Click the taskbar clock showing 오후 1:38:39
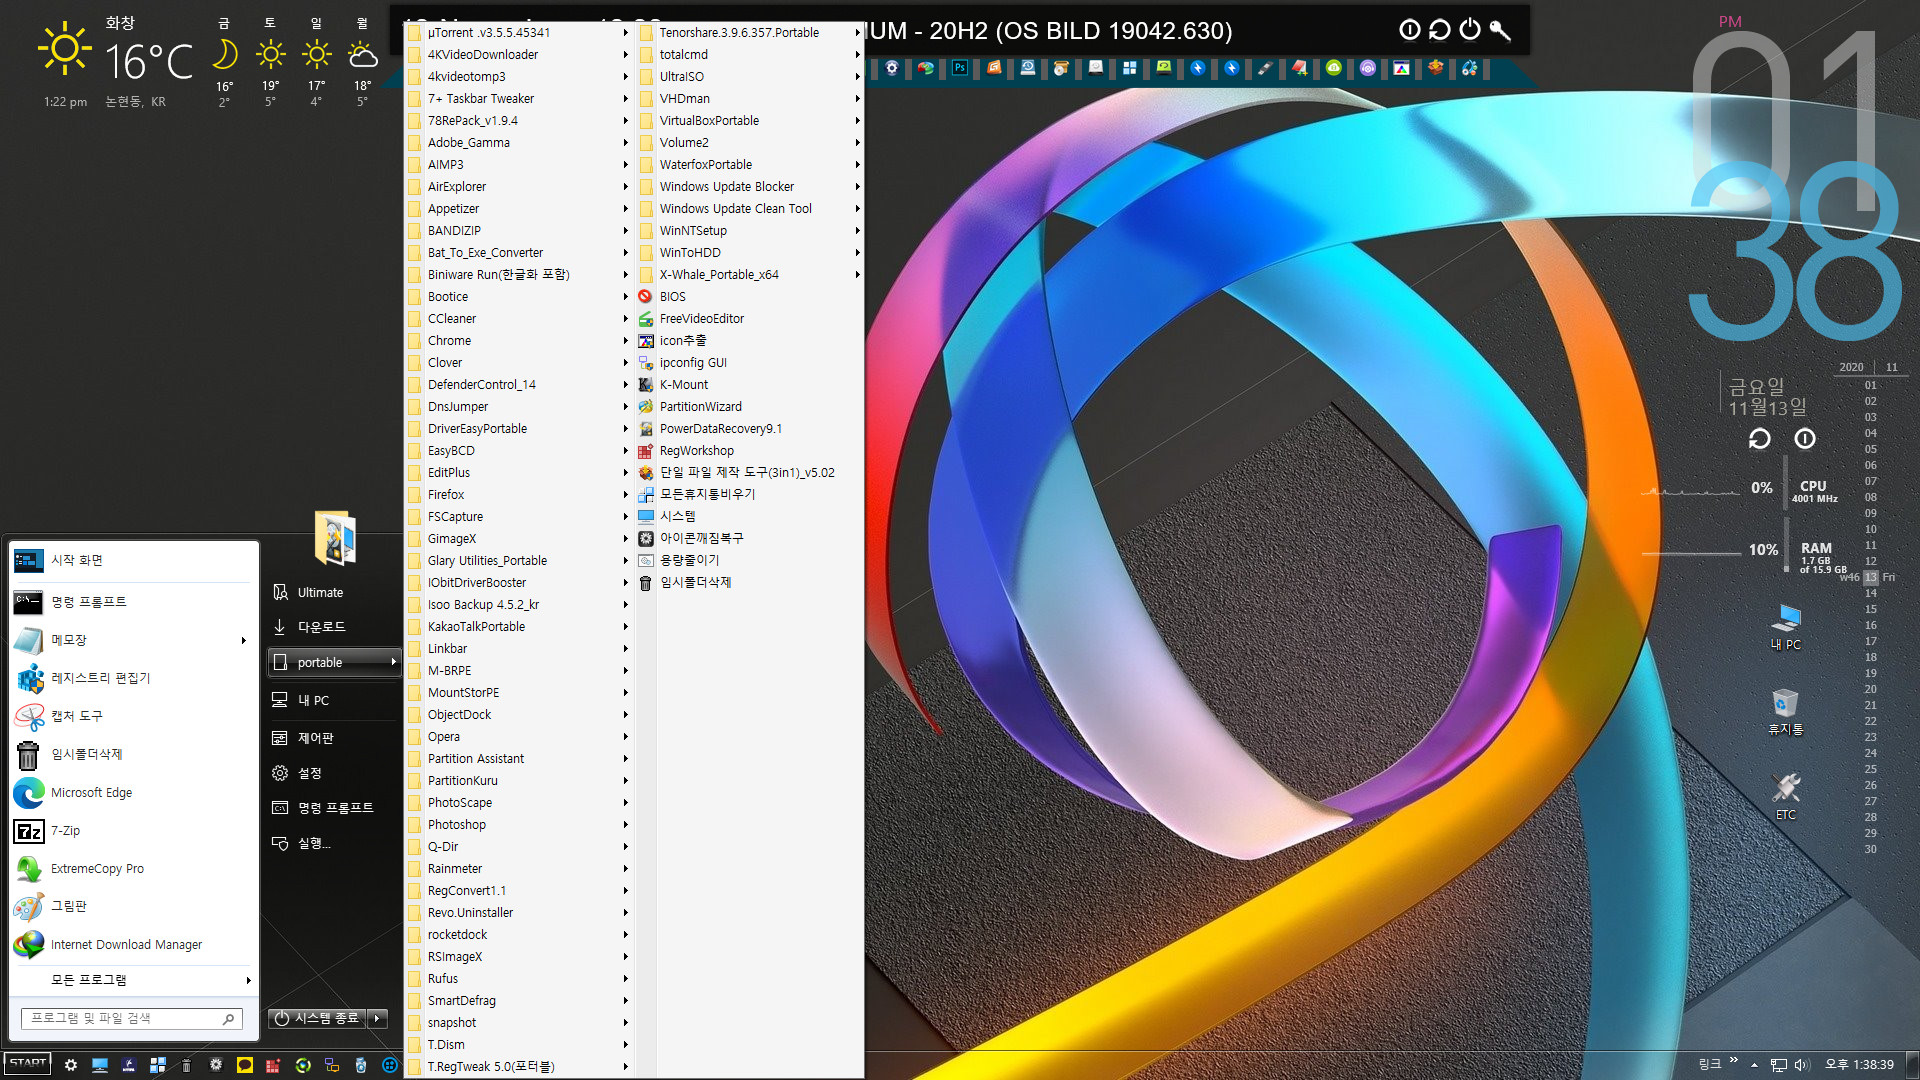Viewport: 1920px width, 1080px height. point(1859,1065)
